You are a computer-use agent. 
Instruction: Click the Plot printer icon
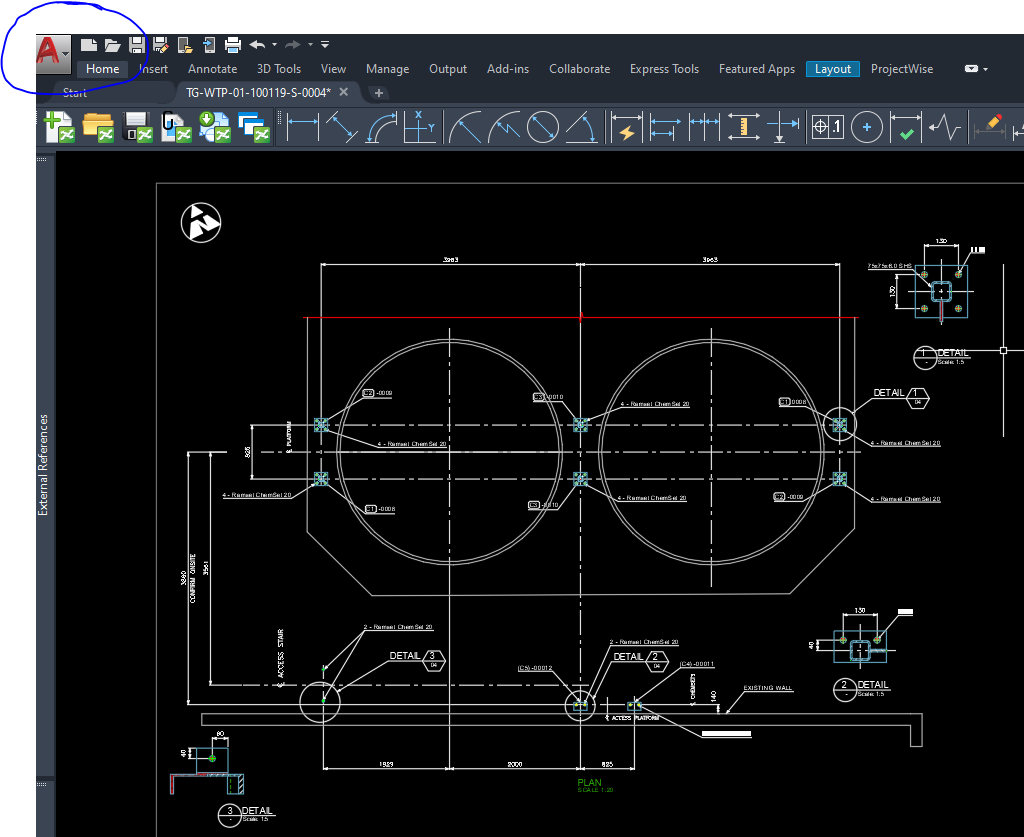(x=232, y=45)
